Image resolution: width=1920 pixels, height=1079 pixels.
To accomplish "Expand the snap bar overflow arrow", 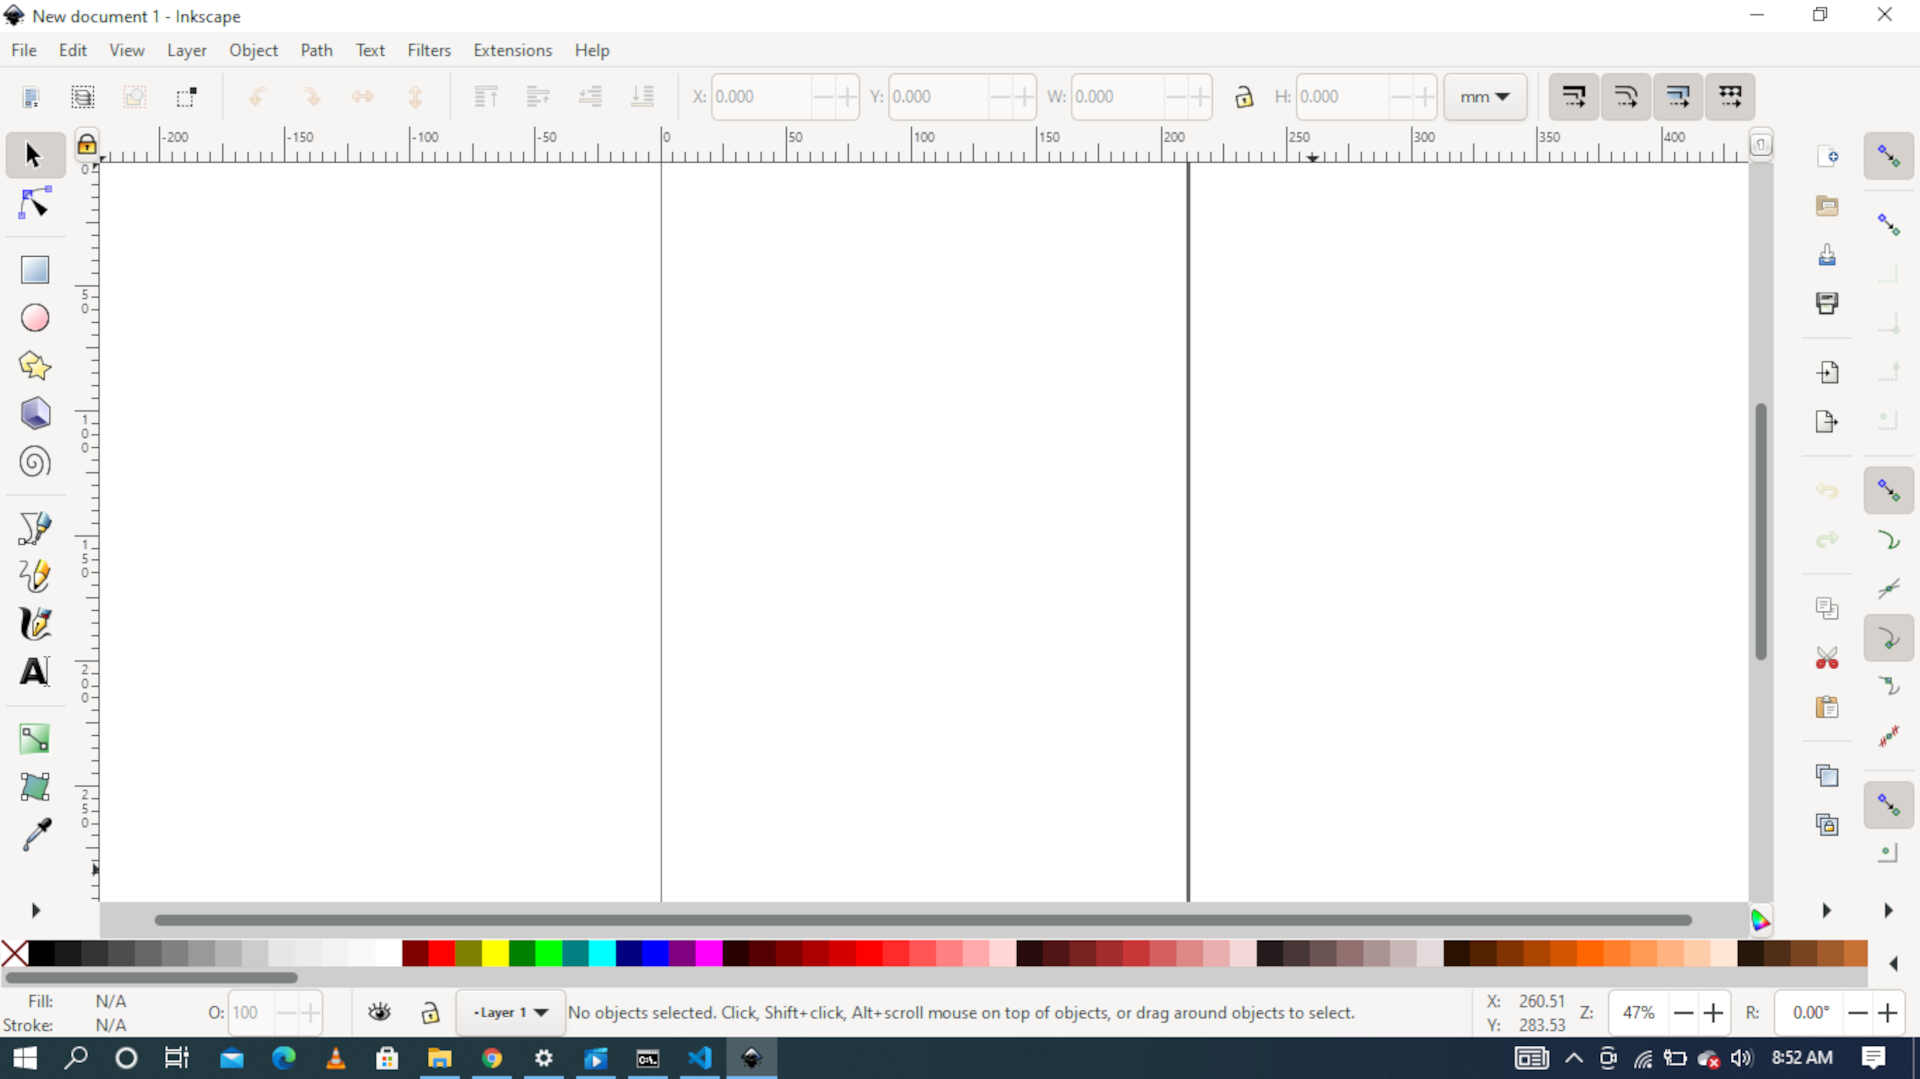I will (x=1888, y=910).
